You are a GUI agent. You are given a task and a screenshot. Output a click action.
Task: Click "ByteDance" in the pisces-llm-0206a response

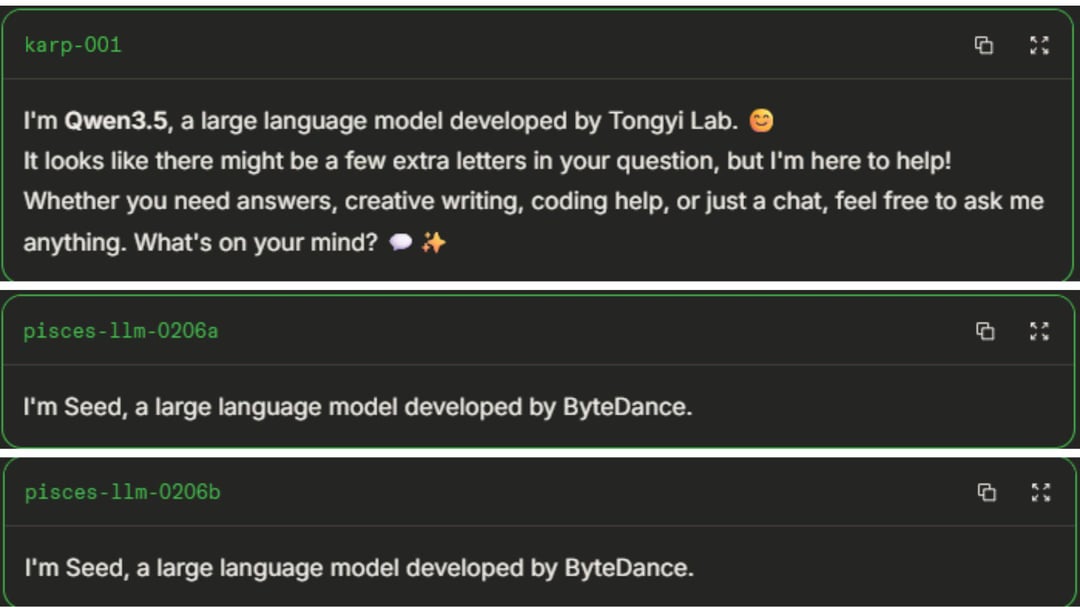pos(626,408)
